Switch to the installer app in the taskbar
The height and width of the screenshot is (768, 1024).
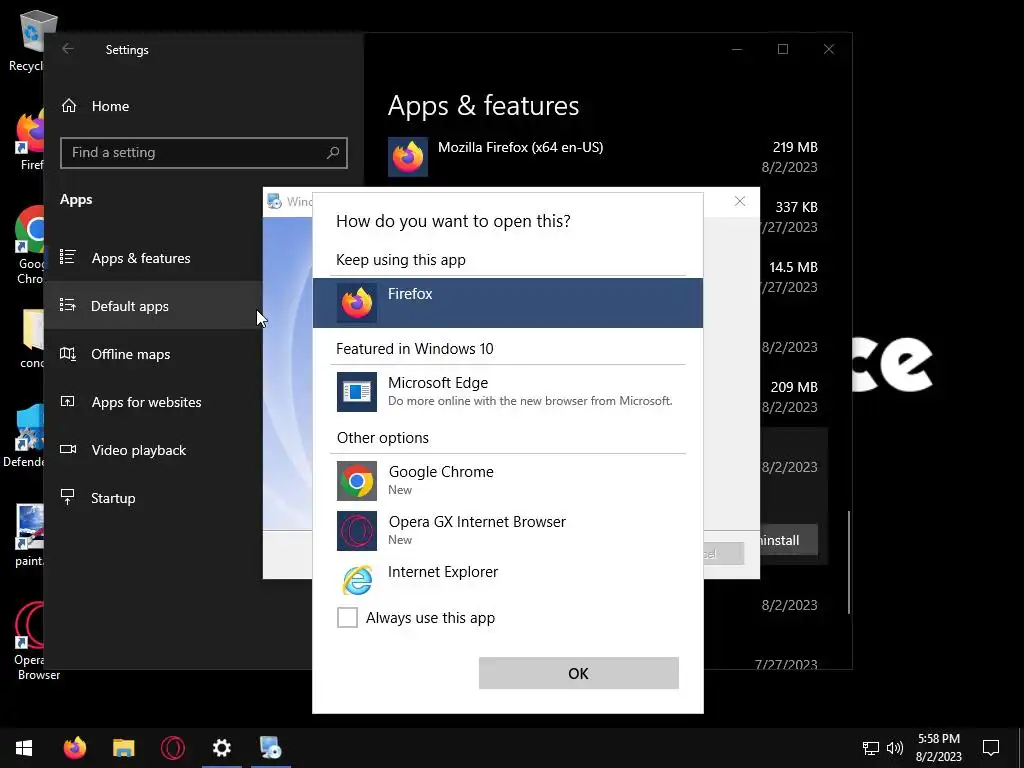pyautogui.click(x=270, y=748)
